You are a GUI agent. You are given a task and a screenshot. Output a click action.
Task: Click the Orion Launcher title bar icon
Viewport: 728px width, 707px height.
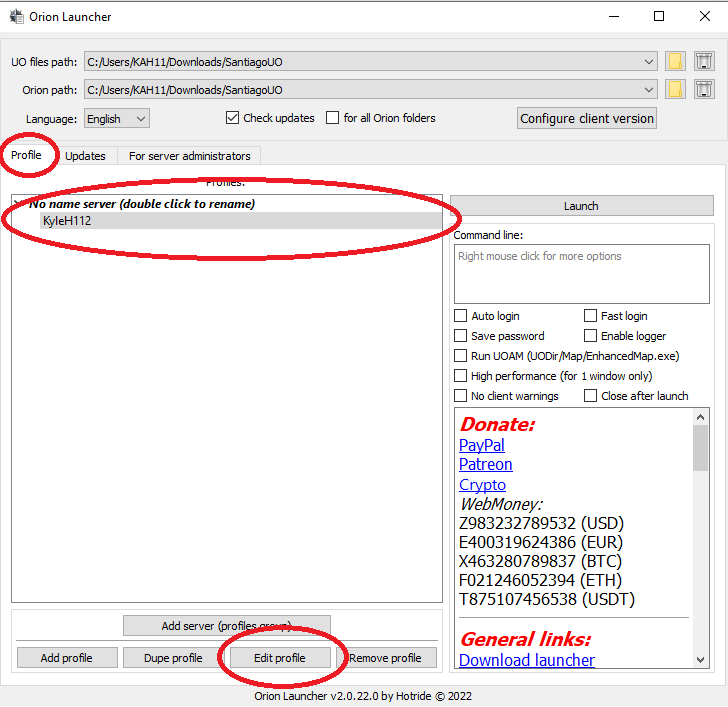(x=16, y=16)
